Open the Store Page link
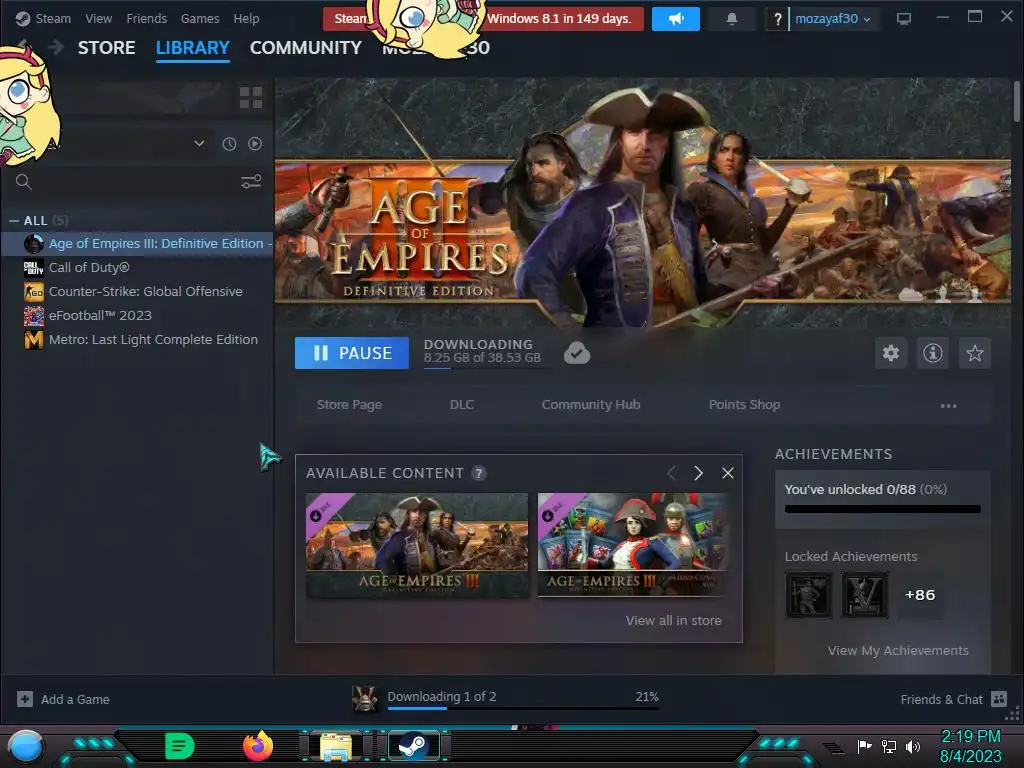Screen dimensions: 1024x768 [349, 405]
